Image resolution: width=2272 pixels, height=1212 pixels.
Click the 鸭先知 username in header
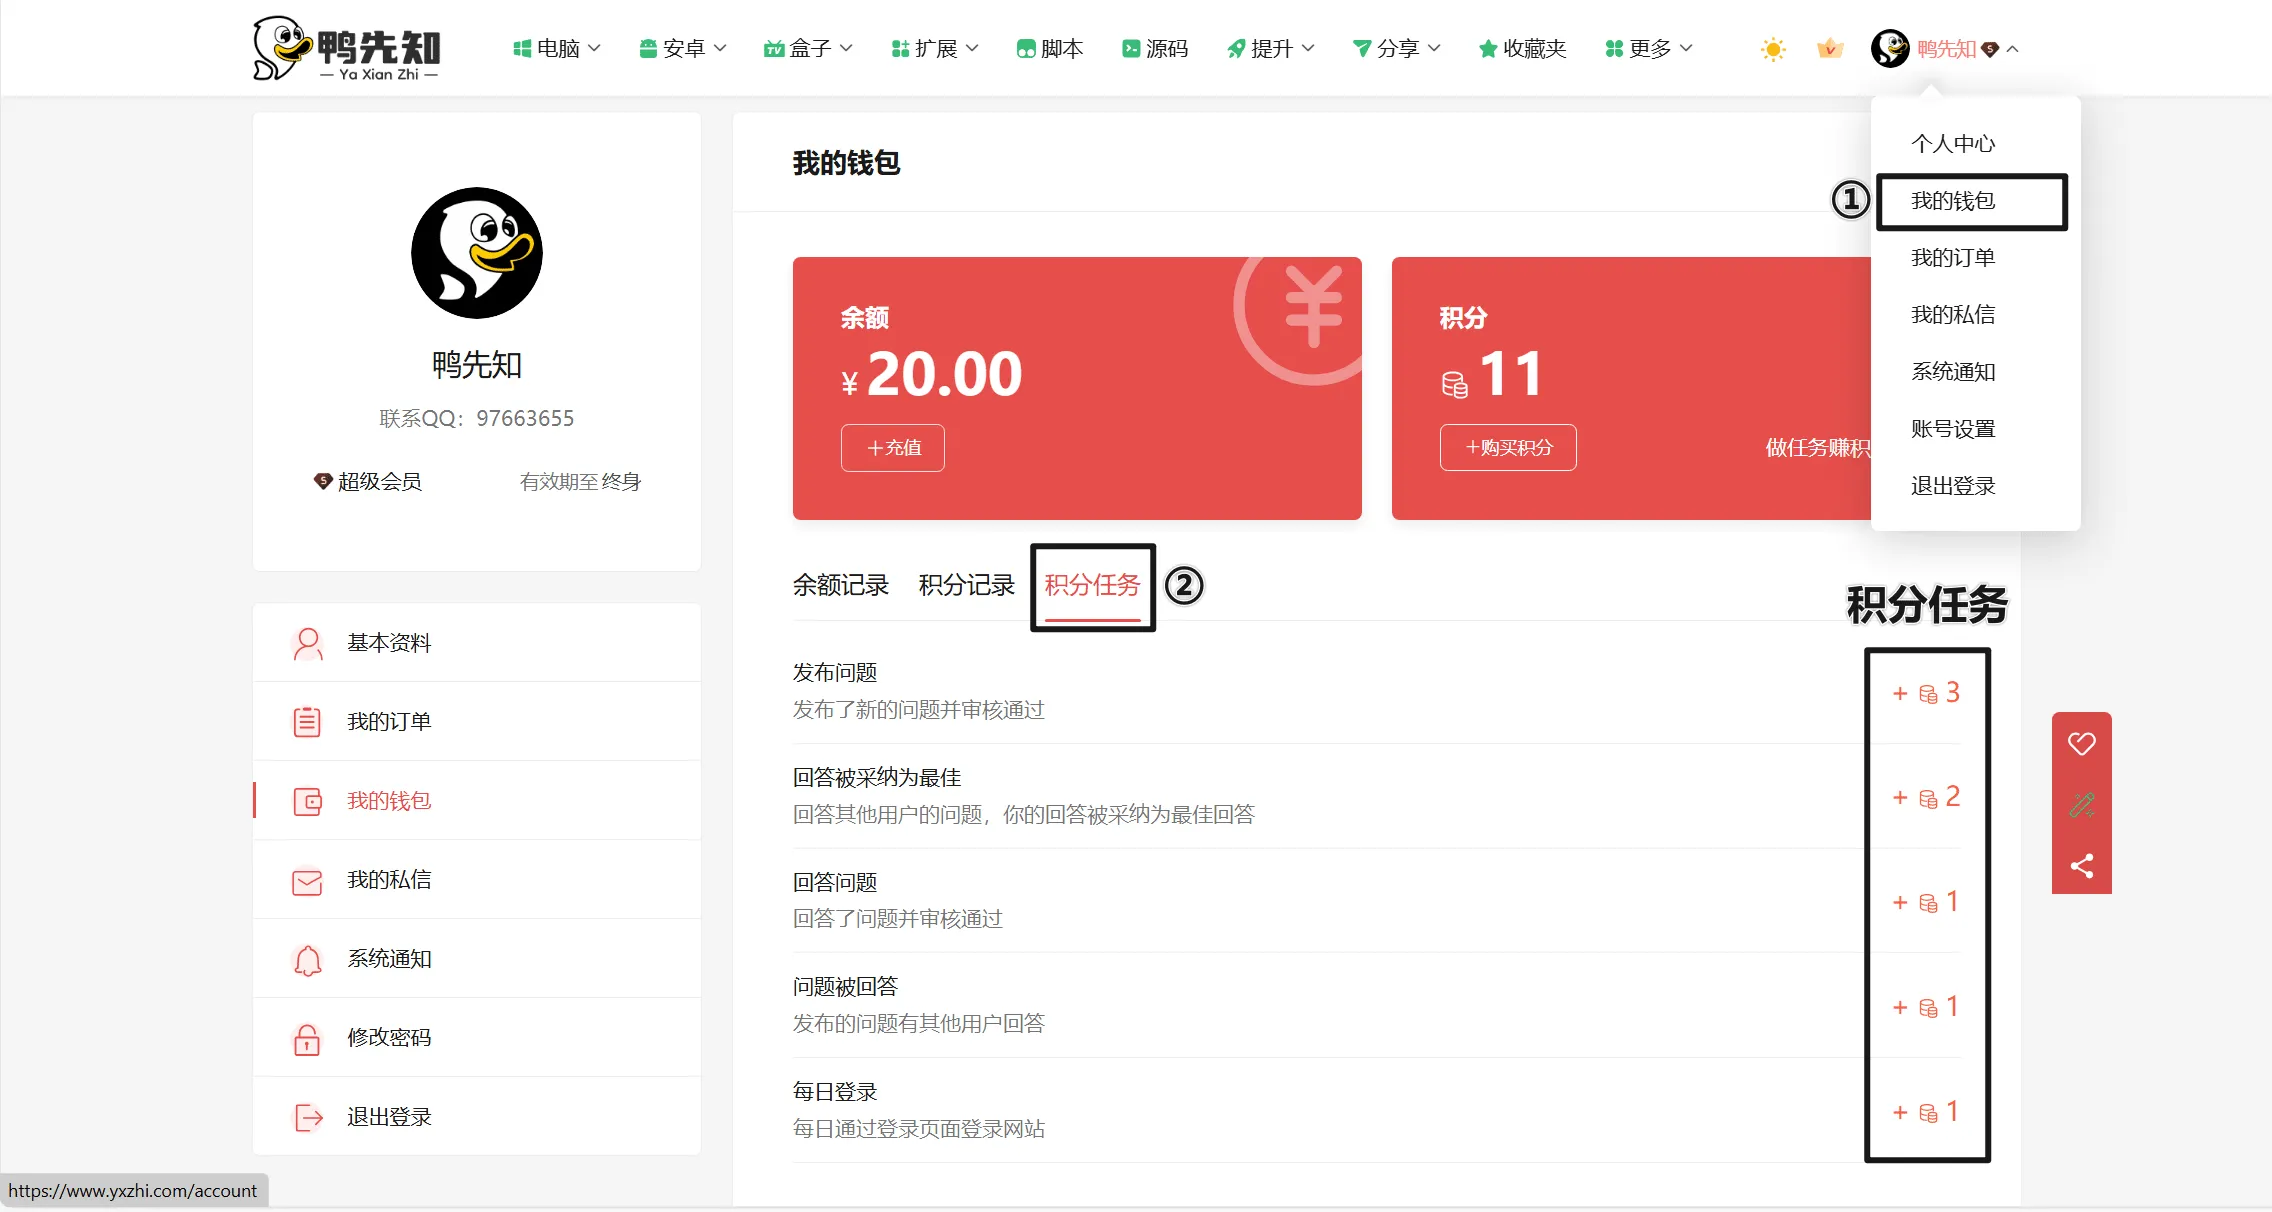(1946, 49)
